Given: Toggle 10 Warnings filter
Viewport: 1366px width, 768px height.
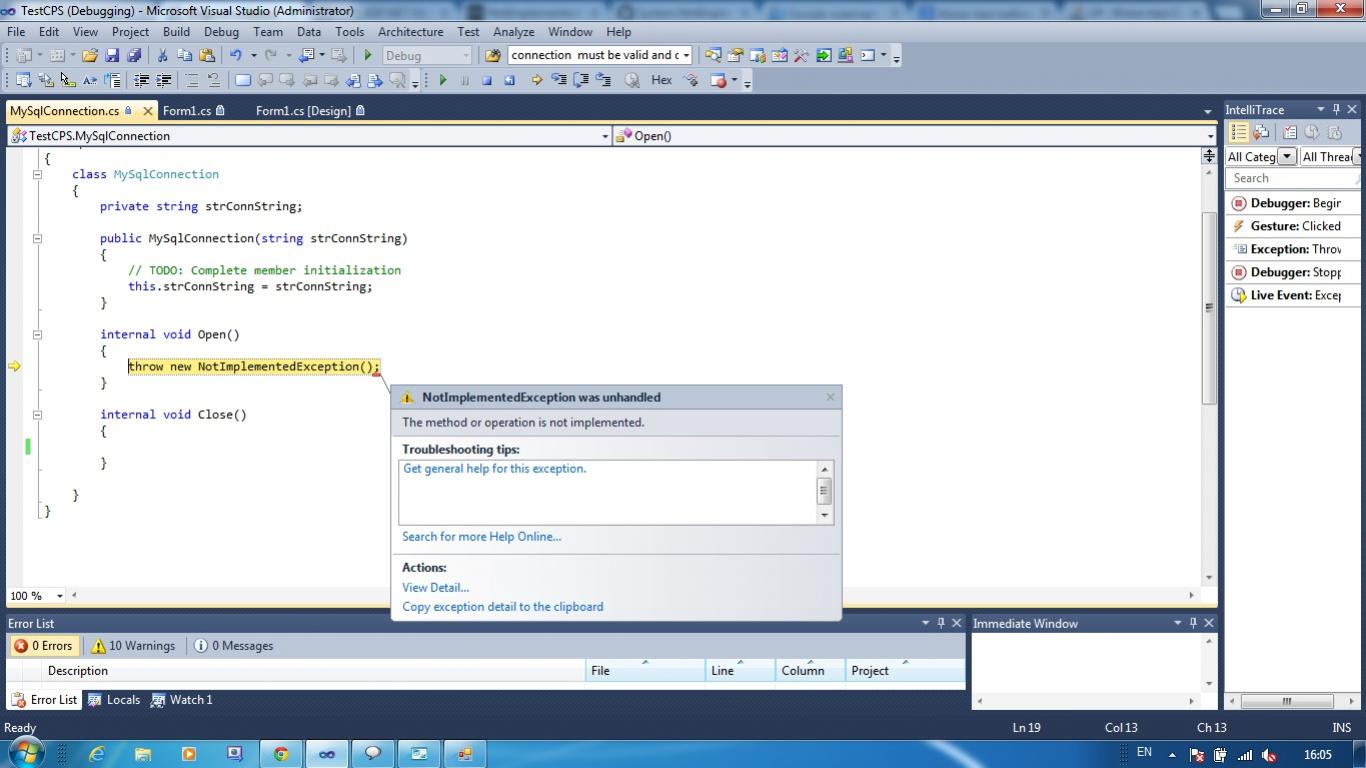Looking at the screenshot, I should (134, 646).
